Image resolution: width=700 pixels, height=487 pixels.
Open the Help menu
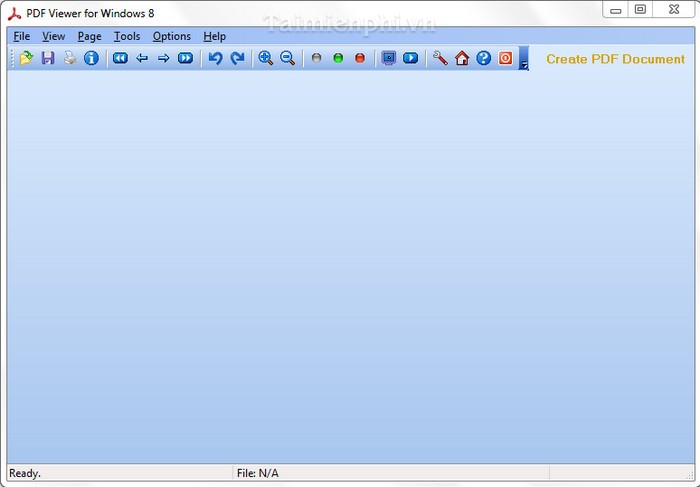(x=214, y=36)
